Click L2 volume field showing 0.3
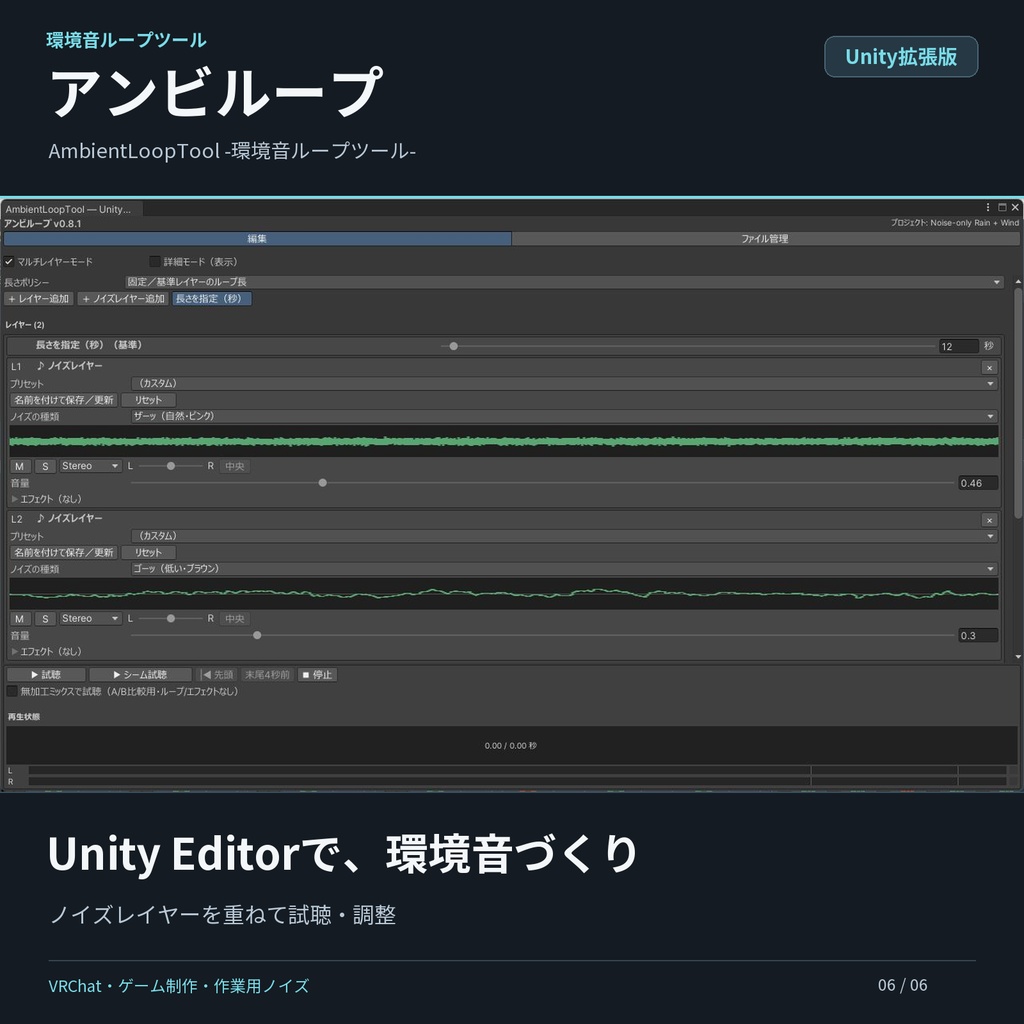The image size is (1024, 1024). [978, 635]
